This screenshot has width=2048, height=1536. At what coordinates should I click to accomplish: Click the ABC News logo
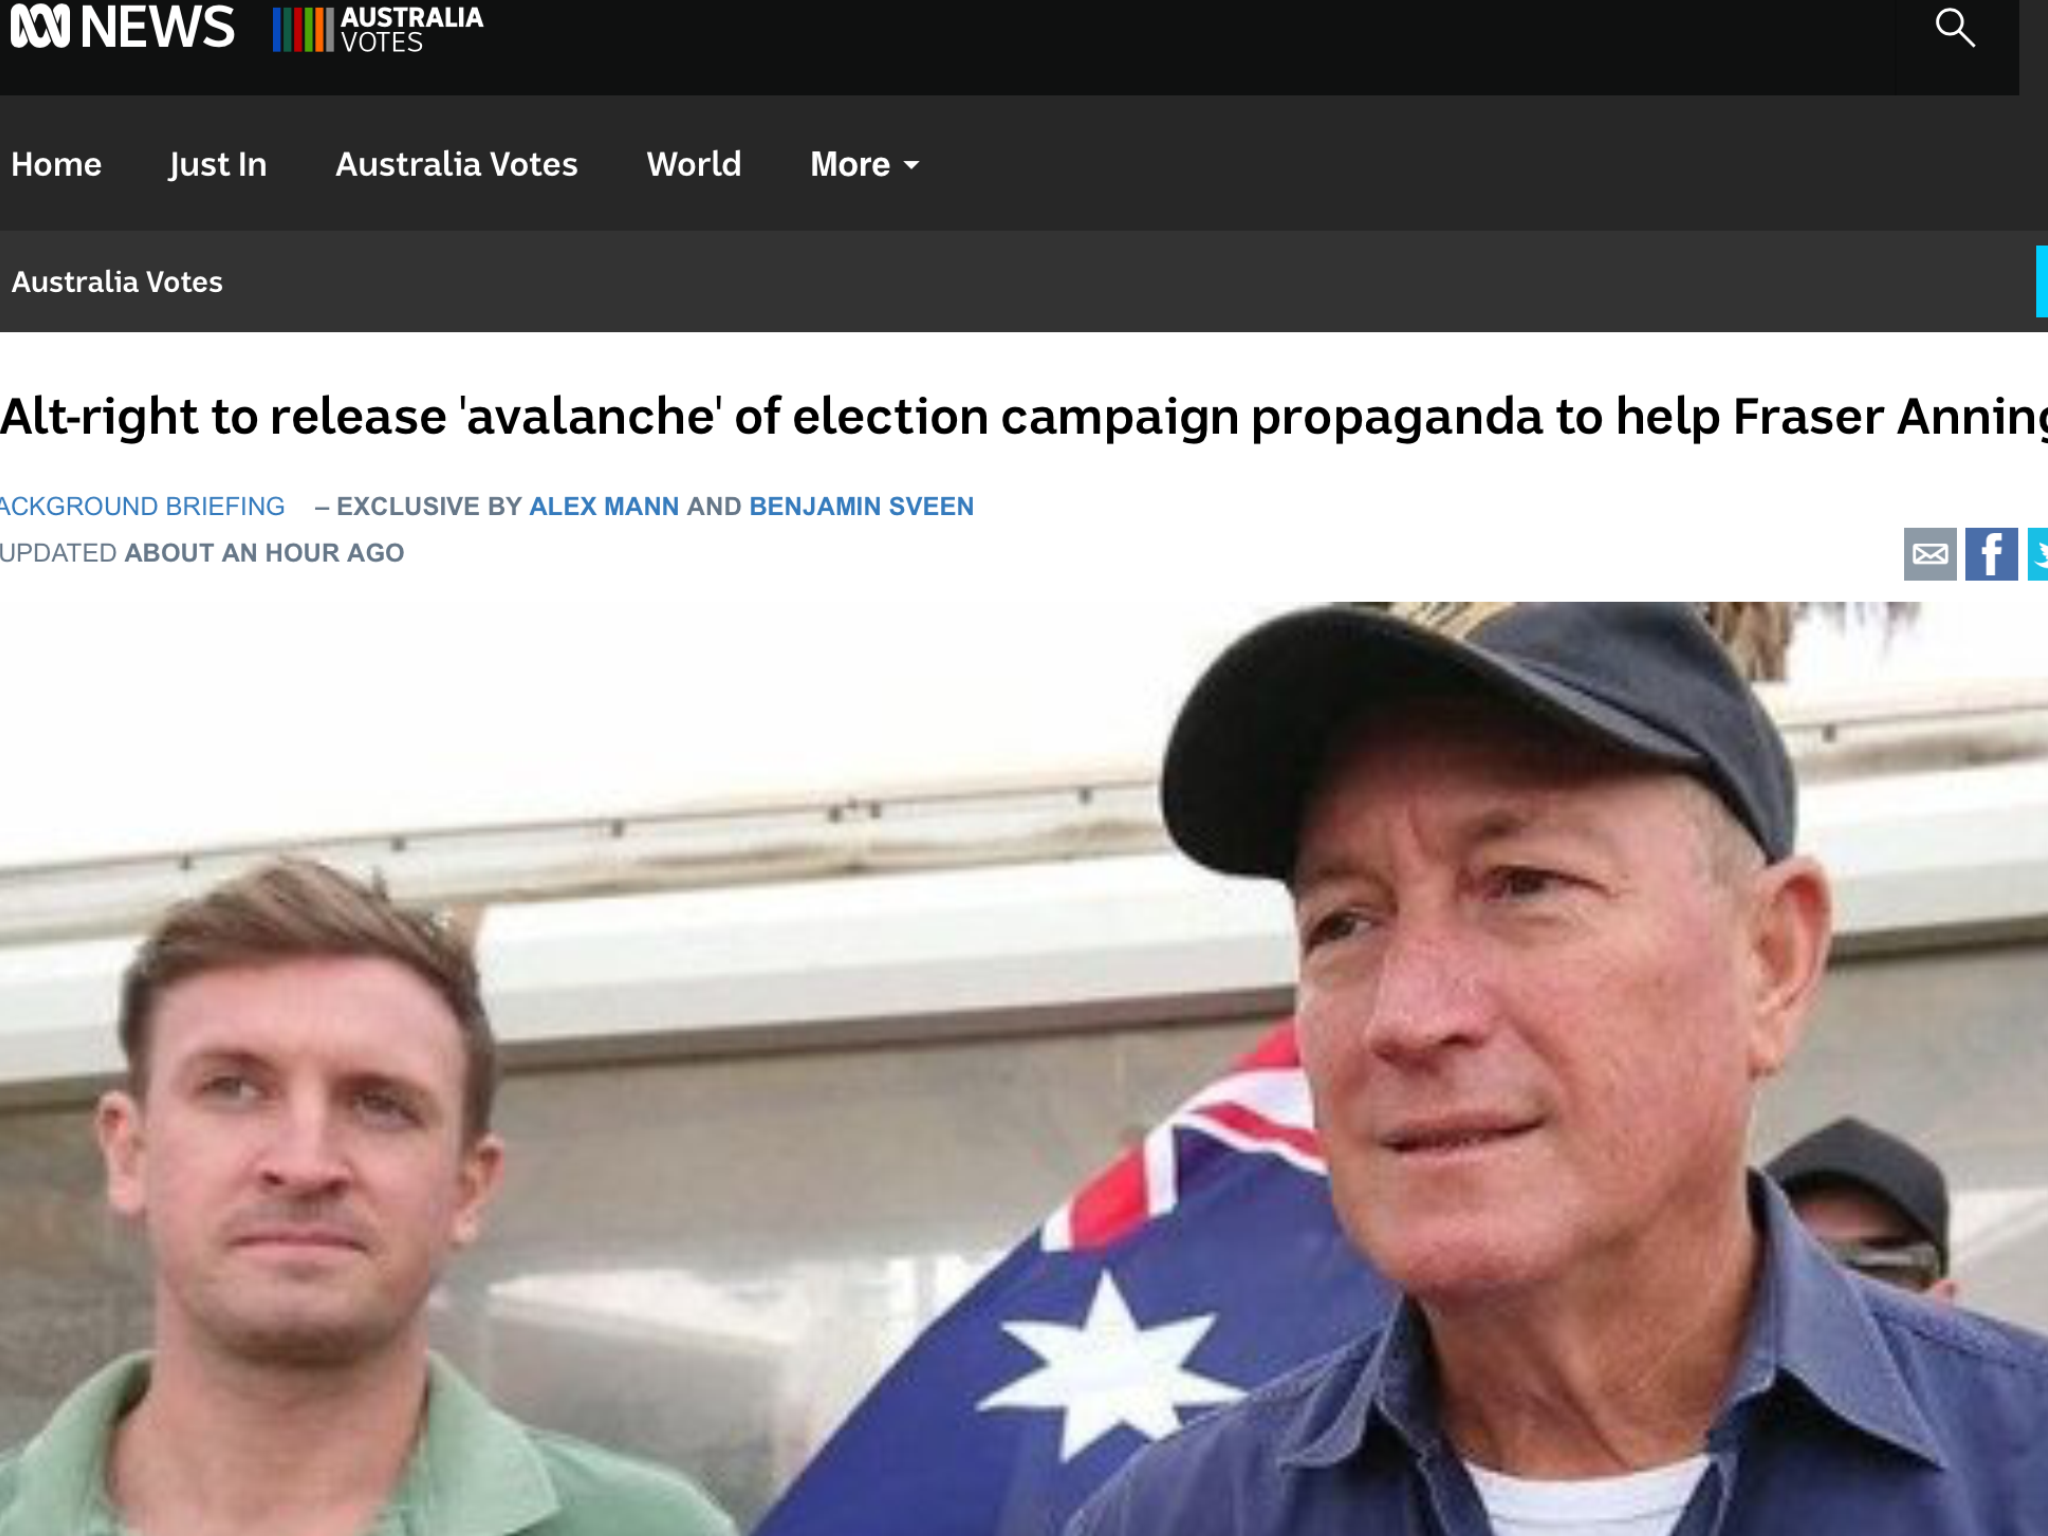(122, 27)
